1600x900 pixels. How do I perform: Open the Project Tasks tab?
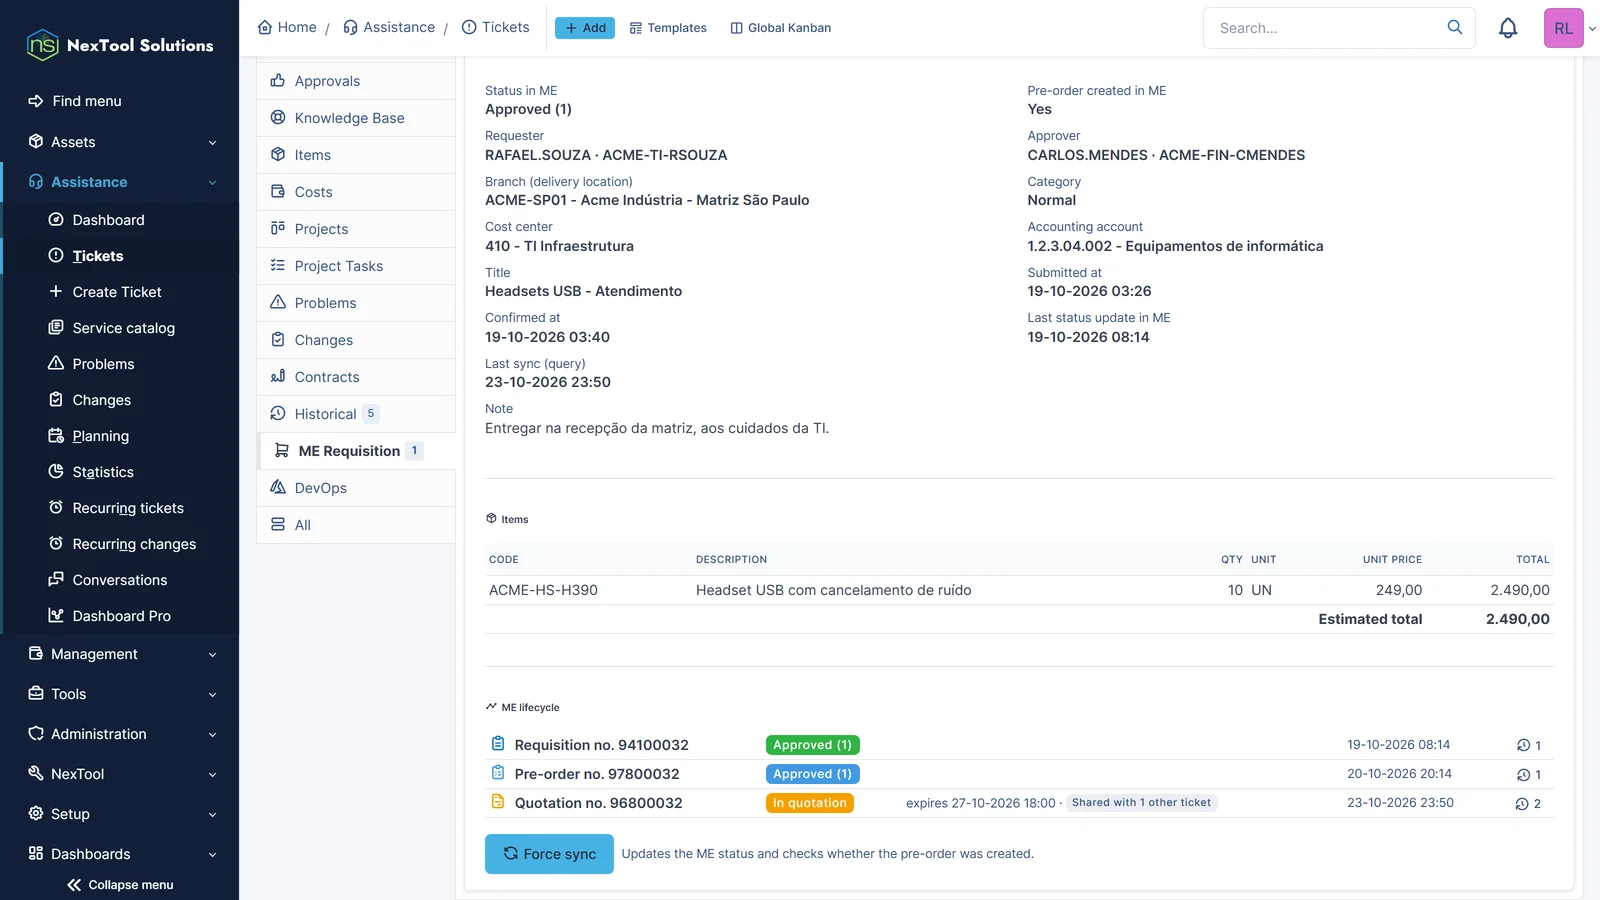(356, 266)
